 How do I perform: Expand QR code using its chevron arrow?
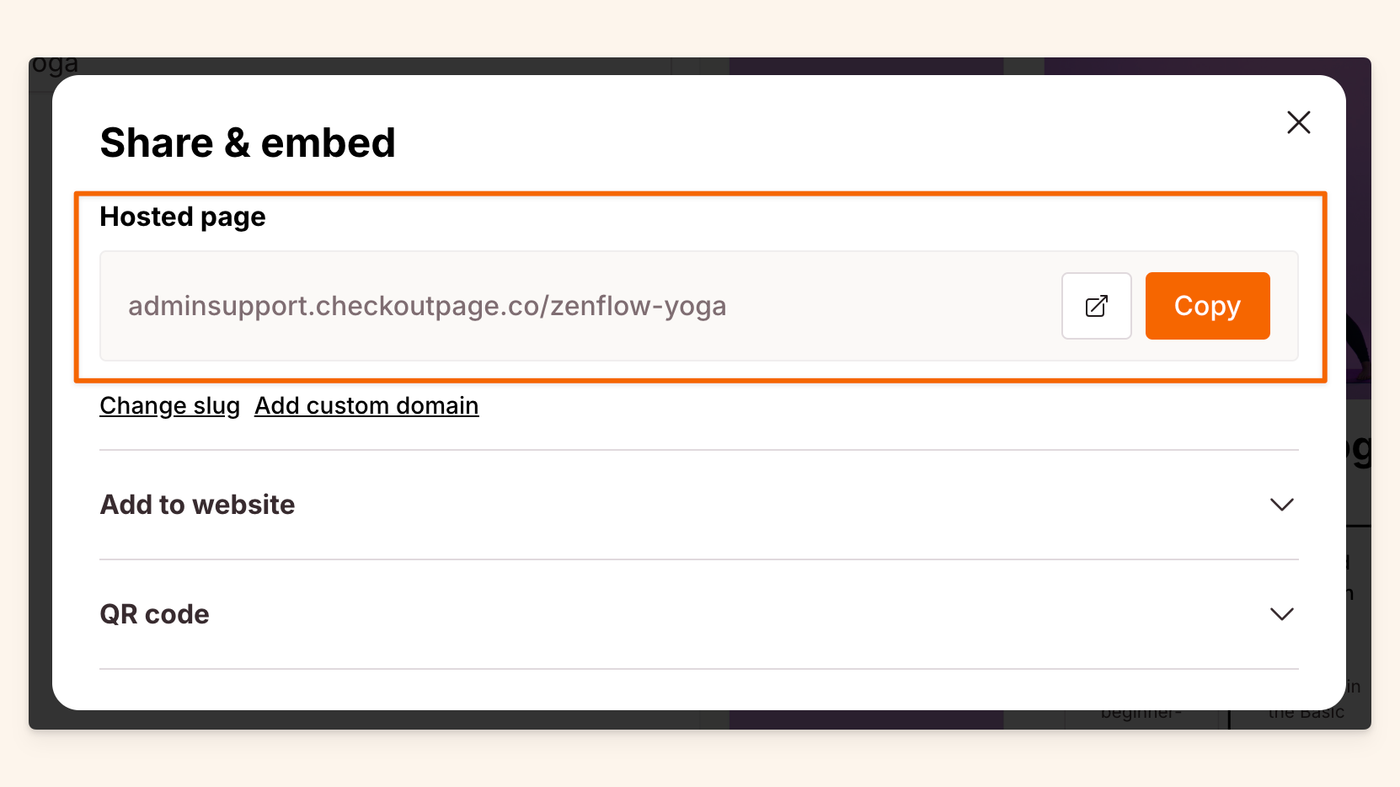tap(1281, 614)
